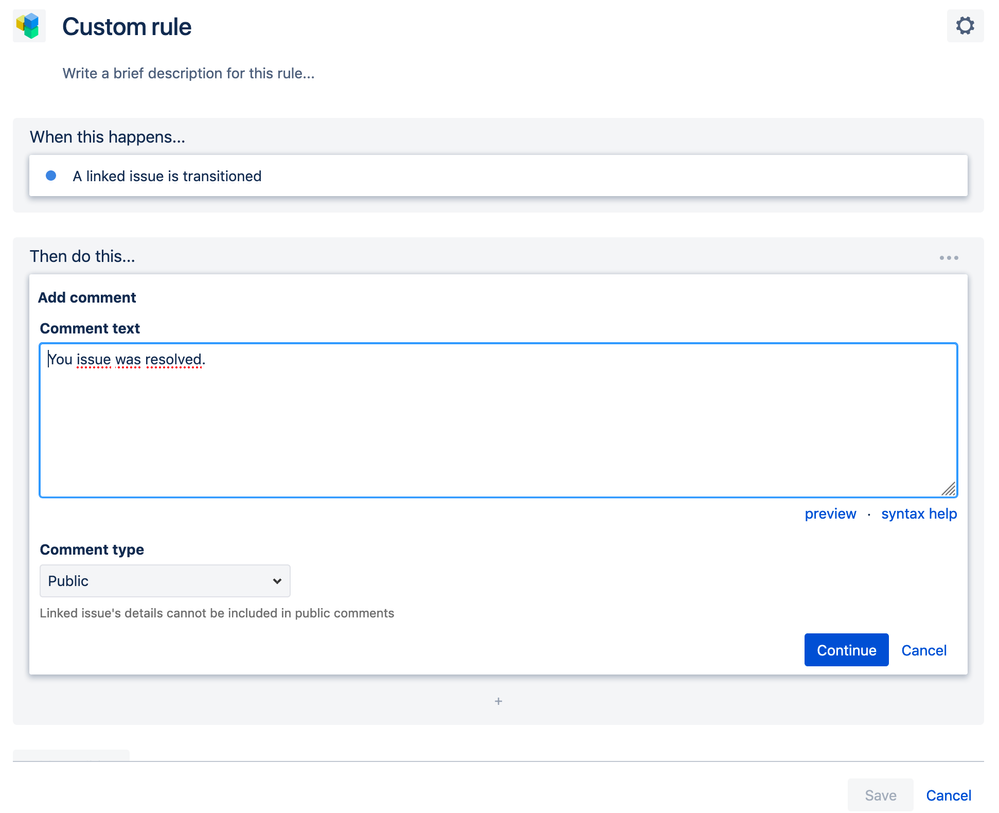Click the comment text area resize handle
This screenshot has height=813, width=999.
pyautogui.click(x=949, y=489)
